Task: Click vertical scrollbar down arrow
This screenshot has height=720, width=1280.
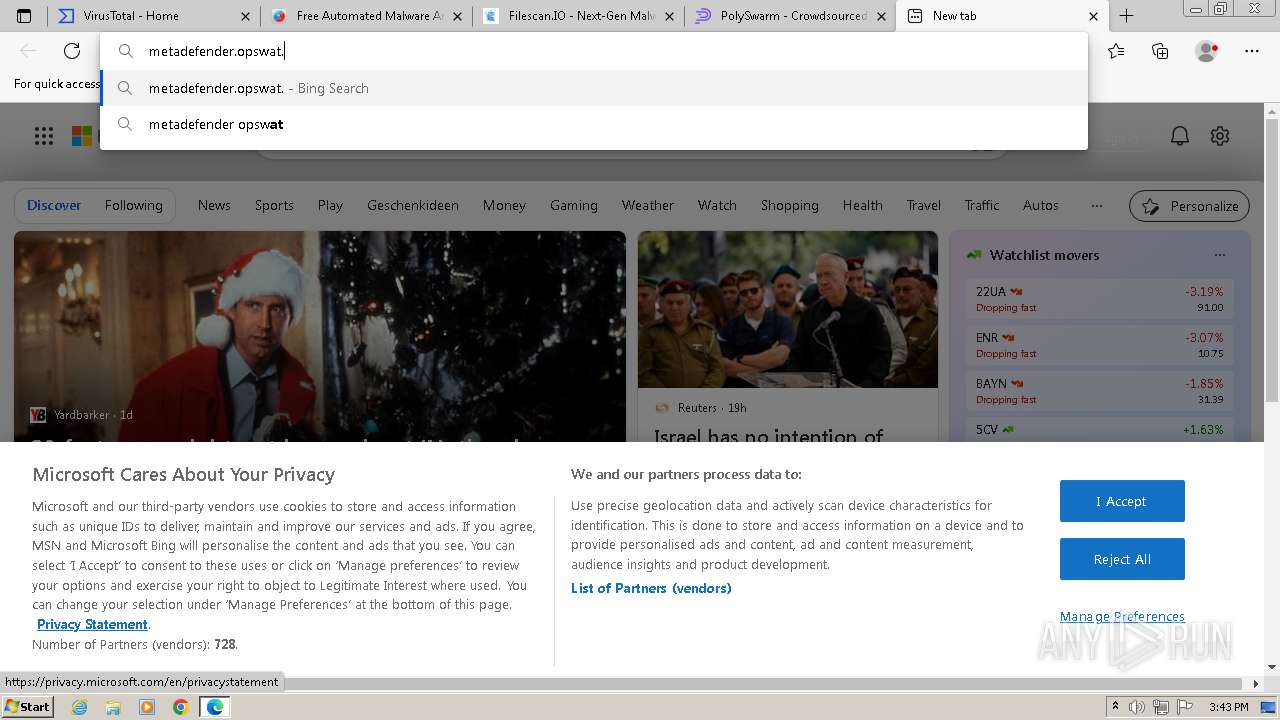Action: pyautogui.click(x=1272, y=667)
